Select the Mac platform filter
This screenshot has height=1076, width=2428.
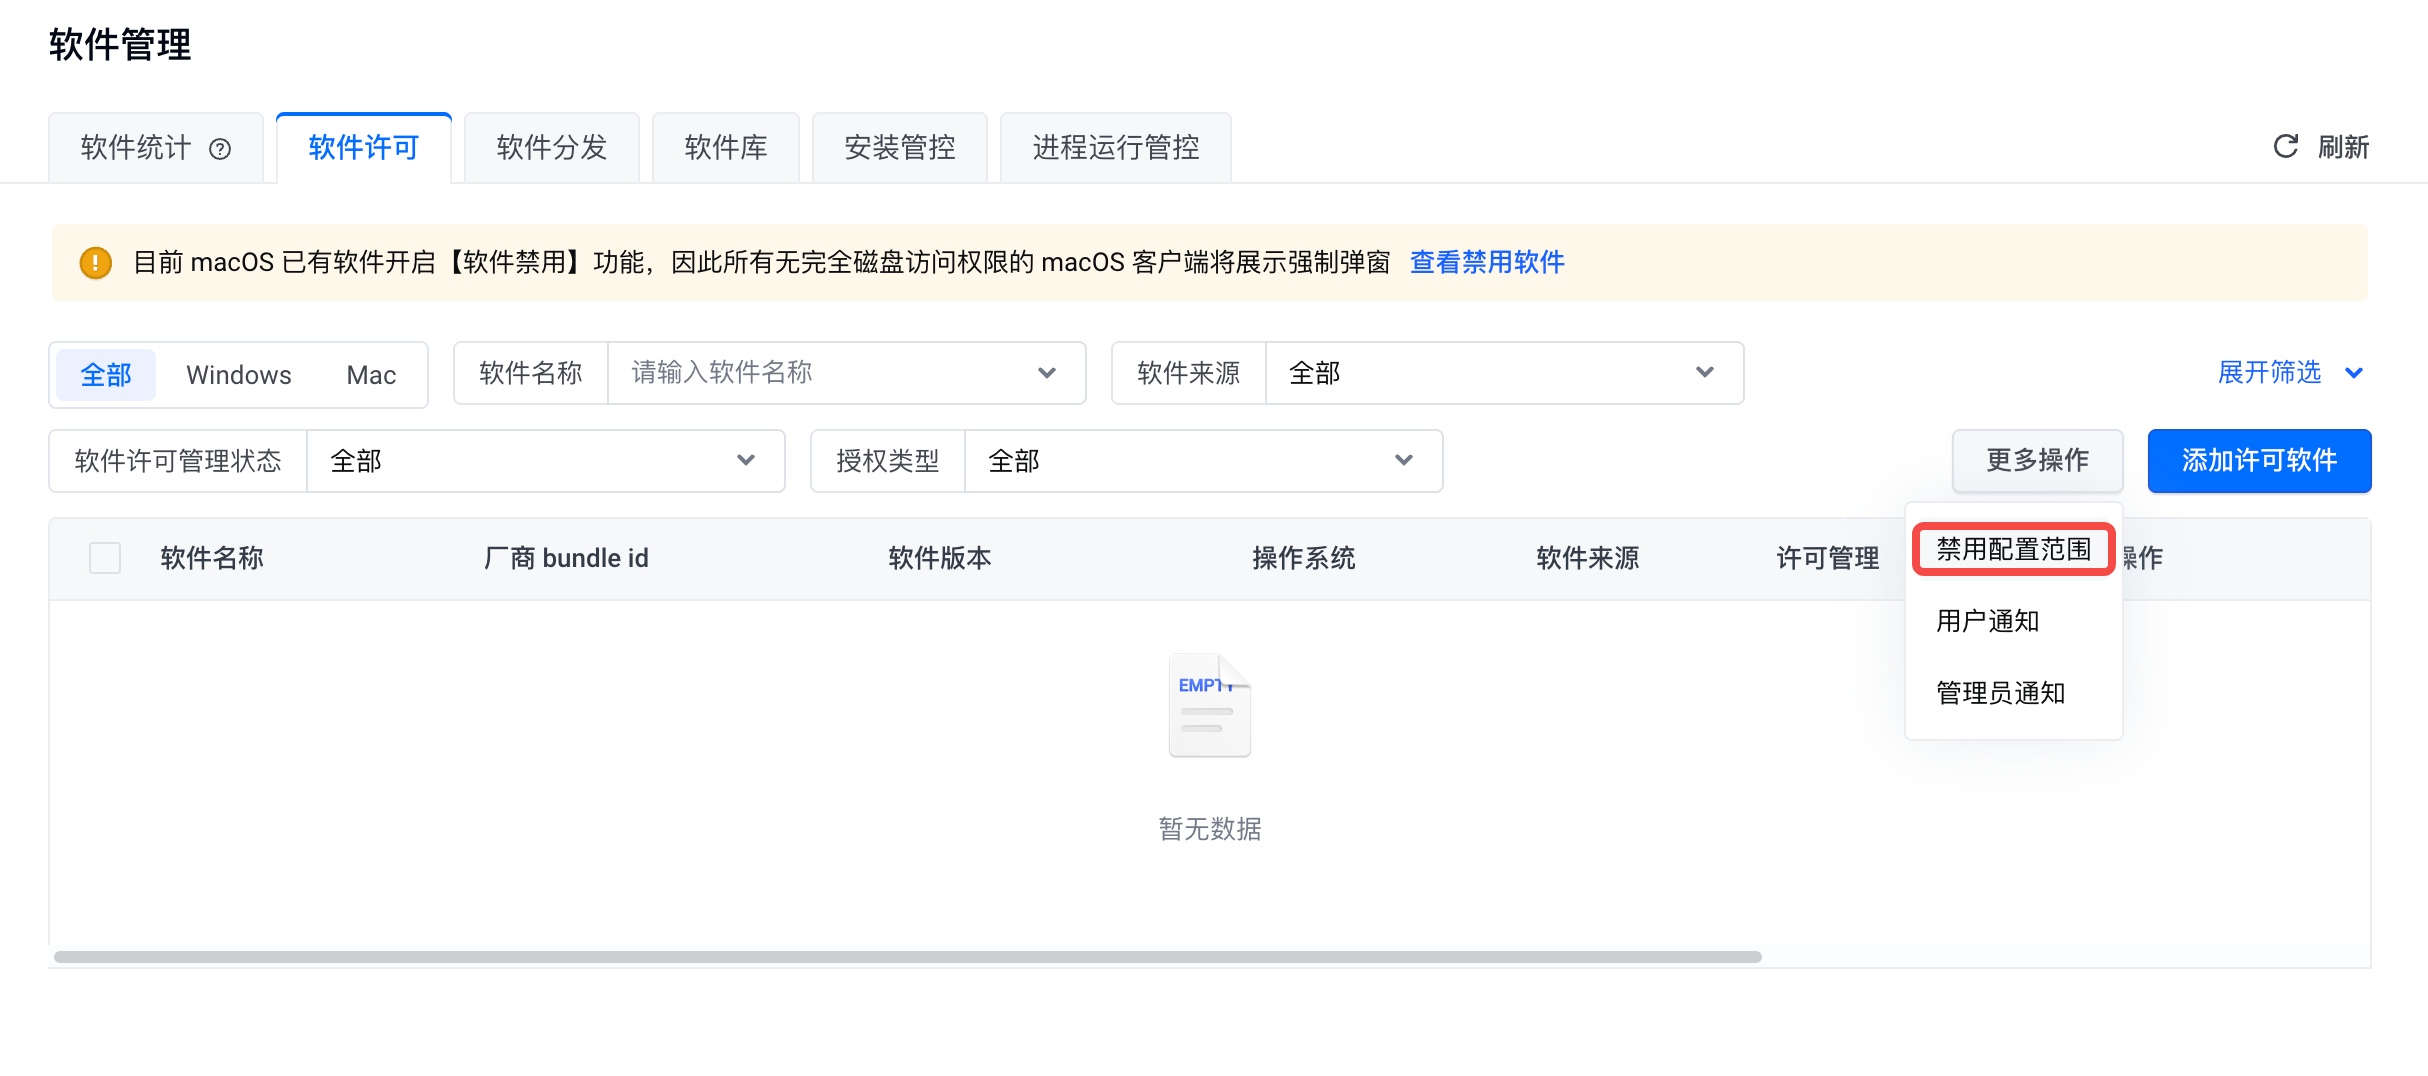click(x=371, y=375)
